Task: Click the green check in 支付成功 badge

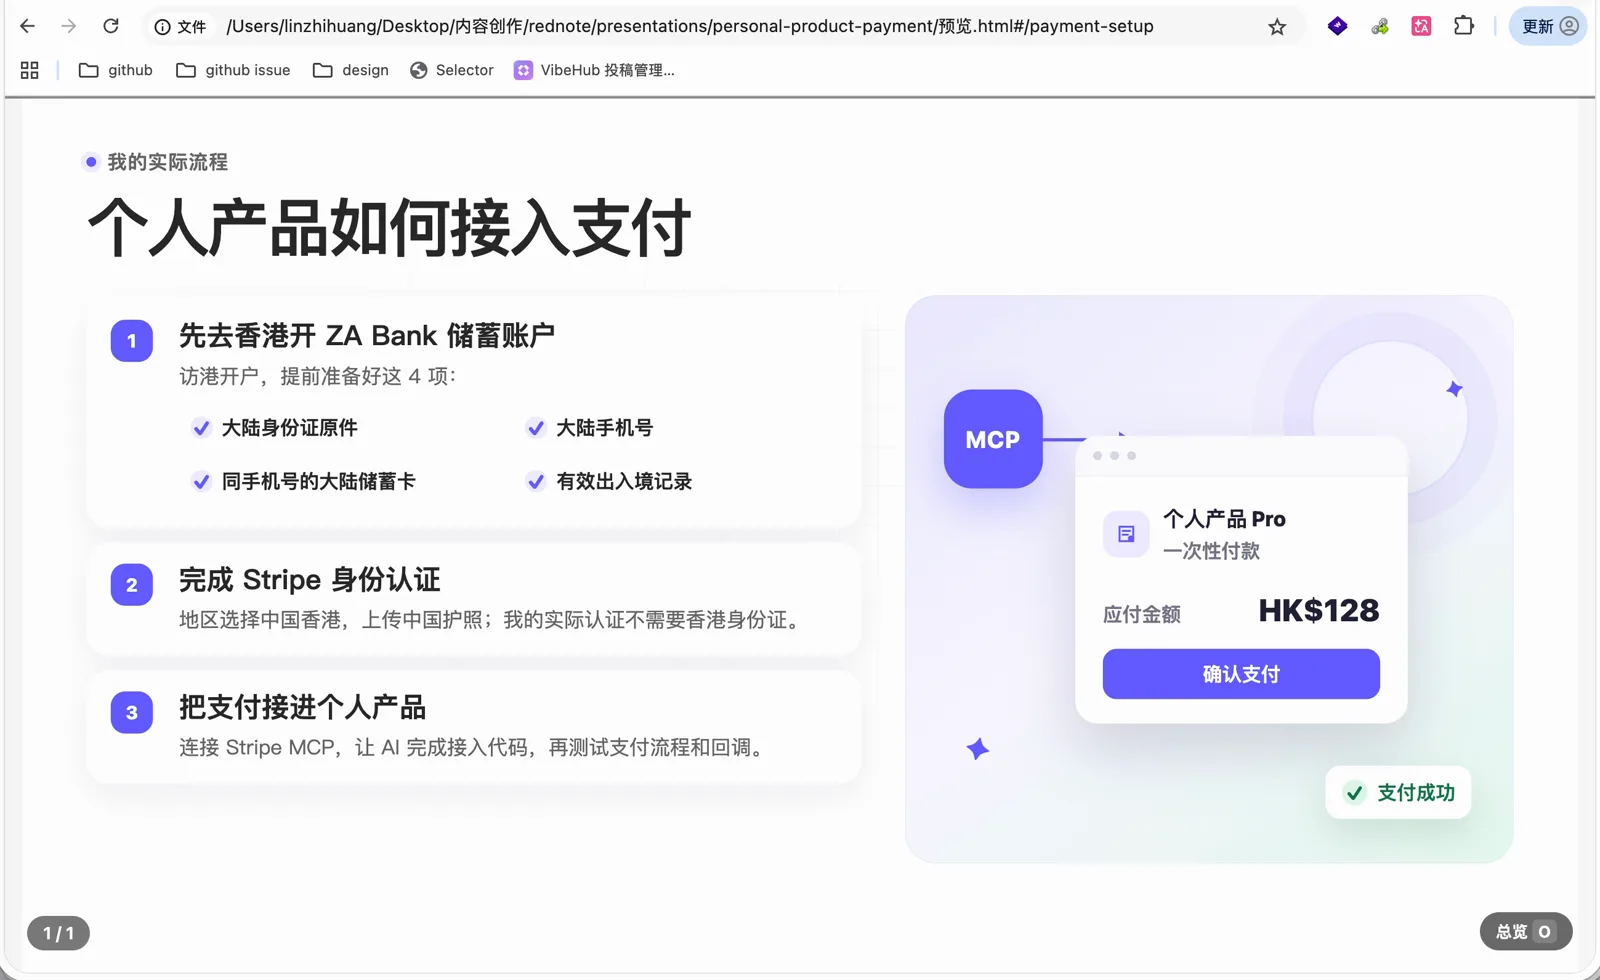Action: tap(1354, 793)
